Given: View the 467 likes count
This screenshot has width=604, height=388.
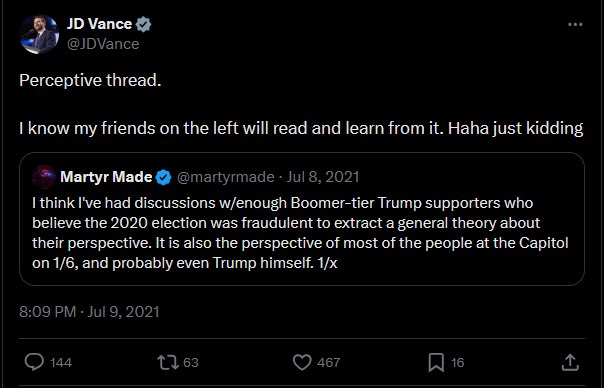Looking at the screenshot, I should 329,363.
